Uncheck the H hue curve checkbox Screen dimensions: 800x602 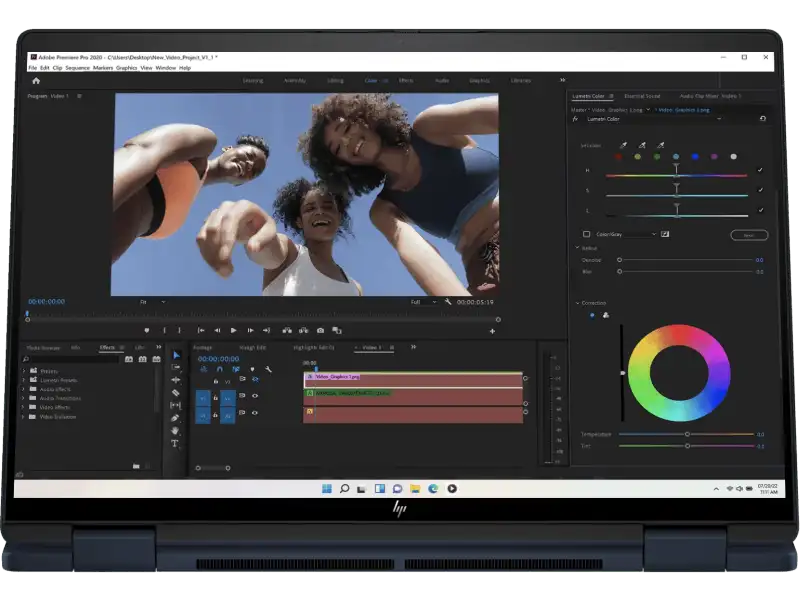[x=760, y=170]
